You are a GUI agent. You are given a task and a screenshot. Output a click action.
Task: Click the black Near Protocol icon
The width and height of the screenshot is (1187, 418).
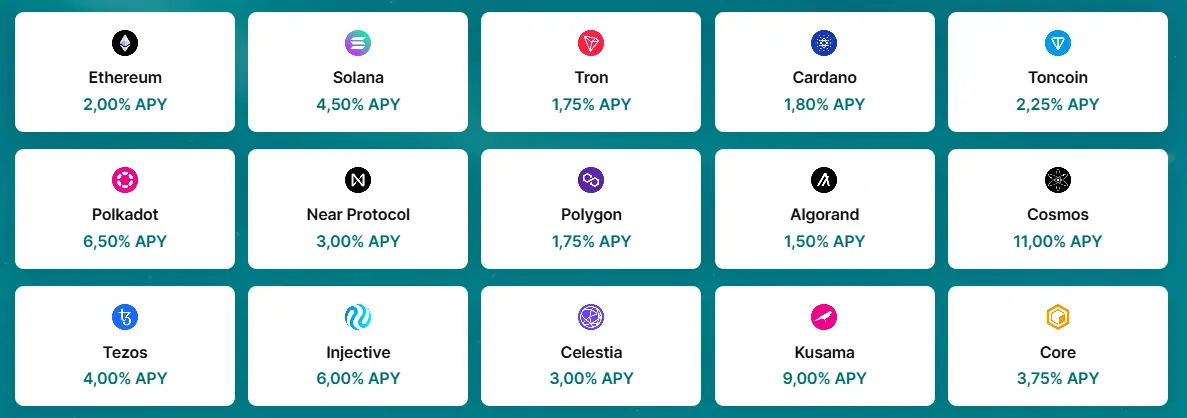(x=358, y=180)
